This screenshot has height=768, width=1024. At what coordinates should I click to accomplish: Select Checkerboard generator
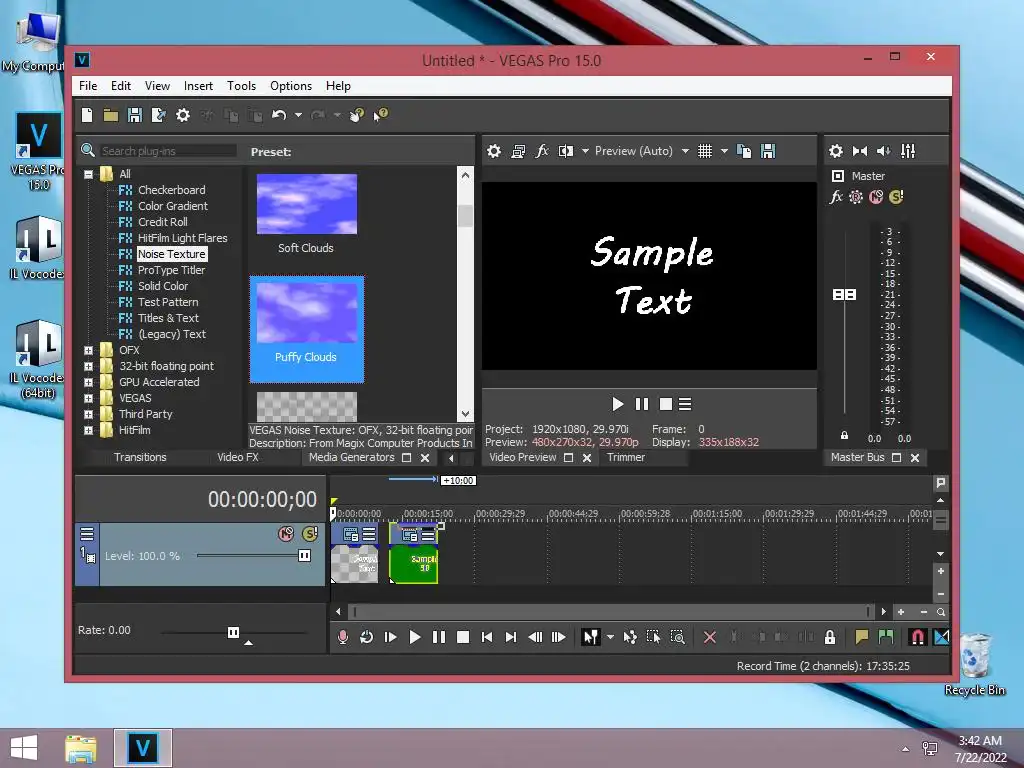(171, 190)
